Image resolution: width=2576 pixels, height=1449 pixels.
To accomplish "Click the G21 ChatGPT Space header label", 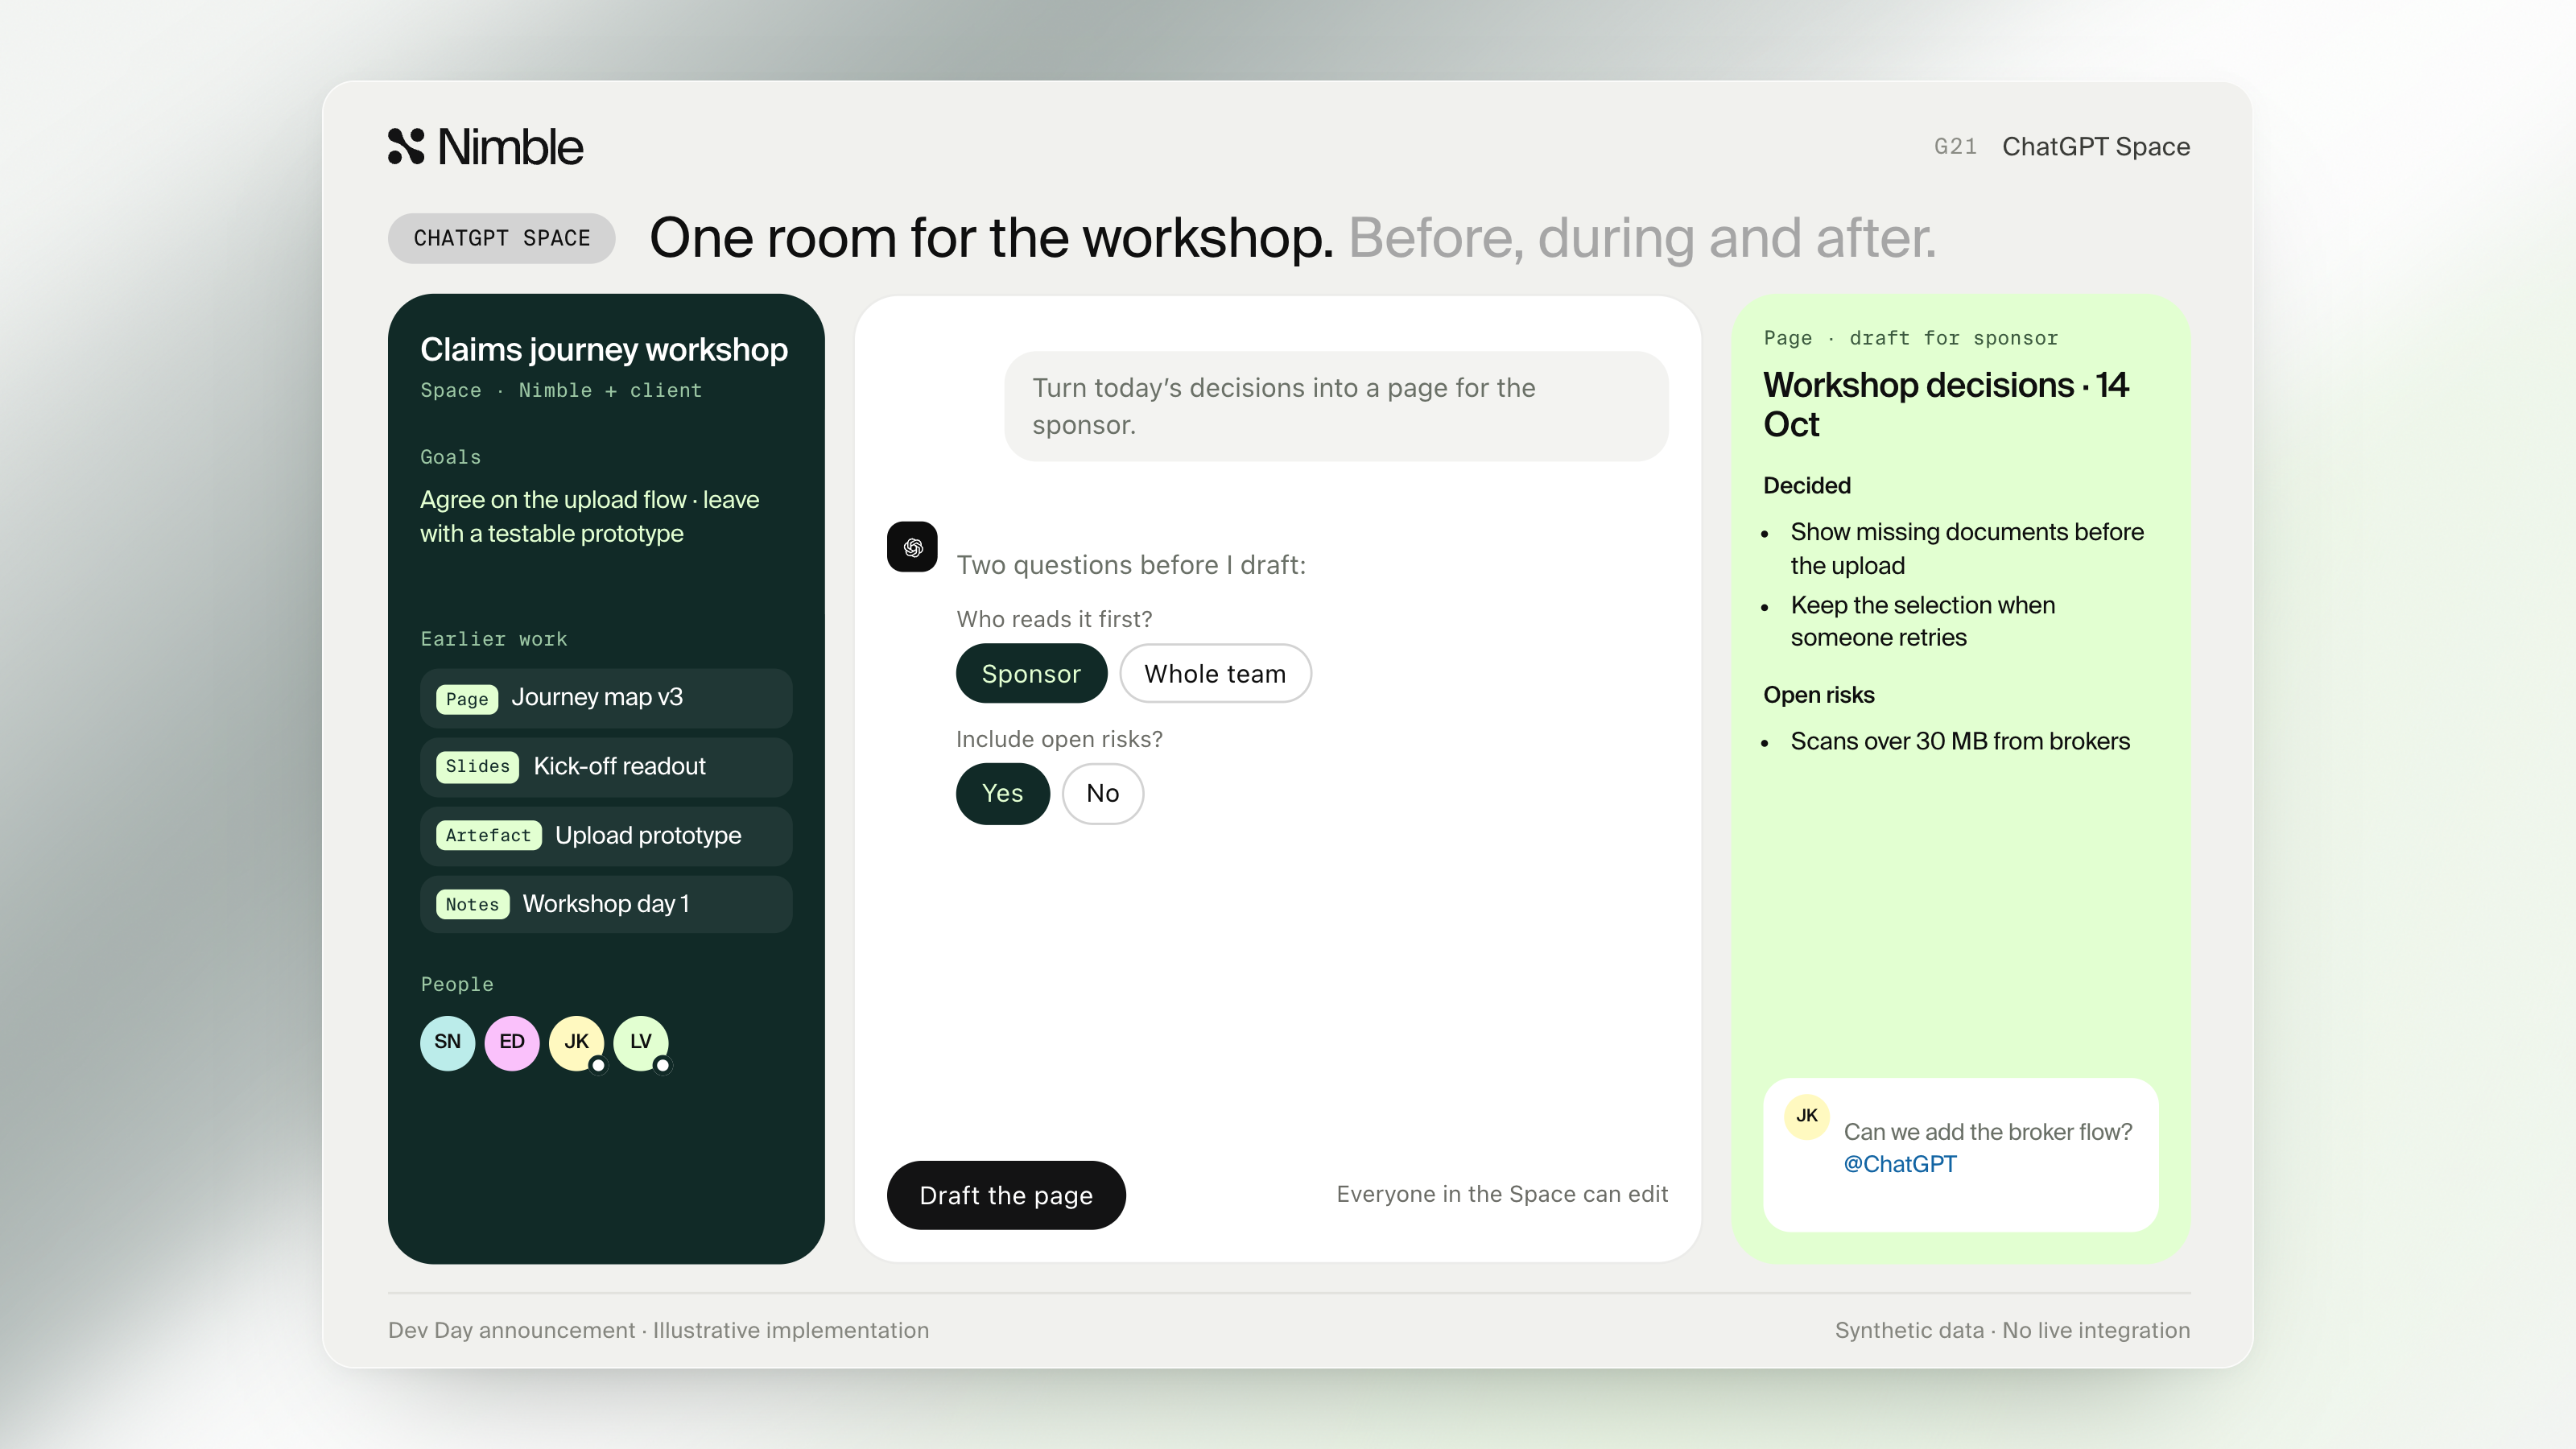I will click(x=2062, y=147).
